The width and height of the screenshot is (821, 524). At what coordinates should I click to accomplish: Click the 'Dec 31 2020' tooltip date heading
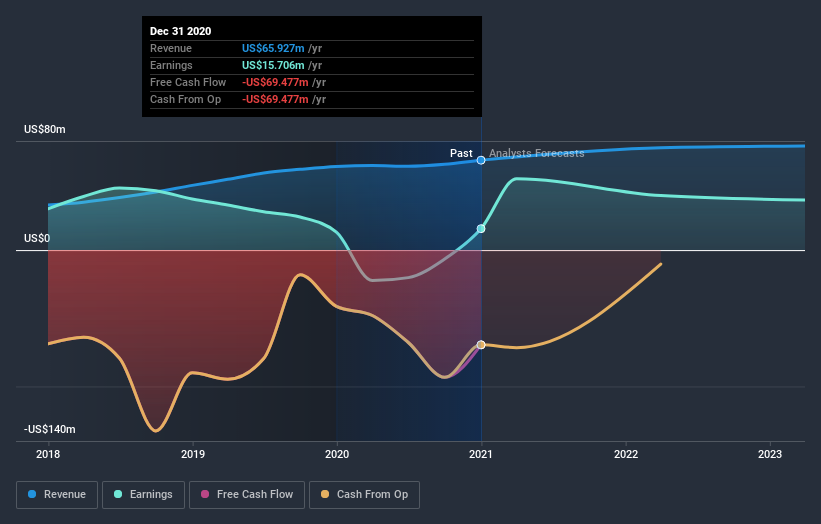[181, 31]
